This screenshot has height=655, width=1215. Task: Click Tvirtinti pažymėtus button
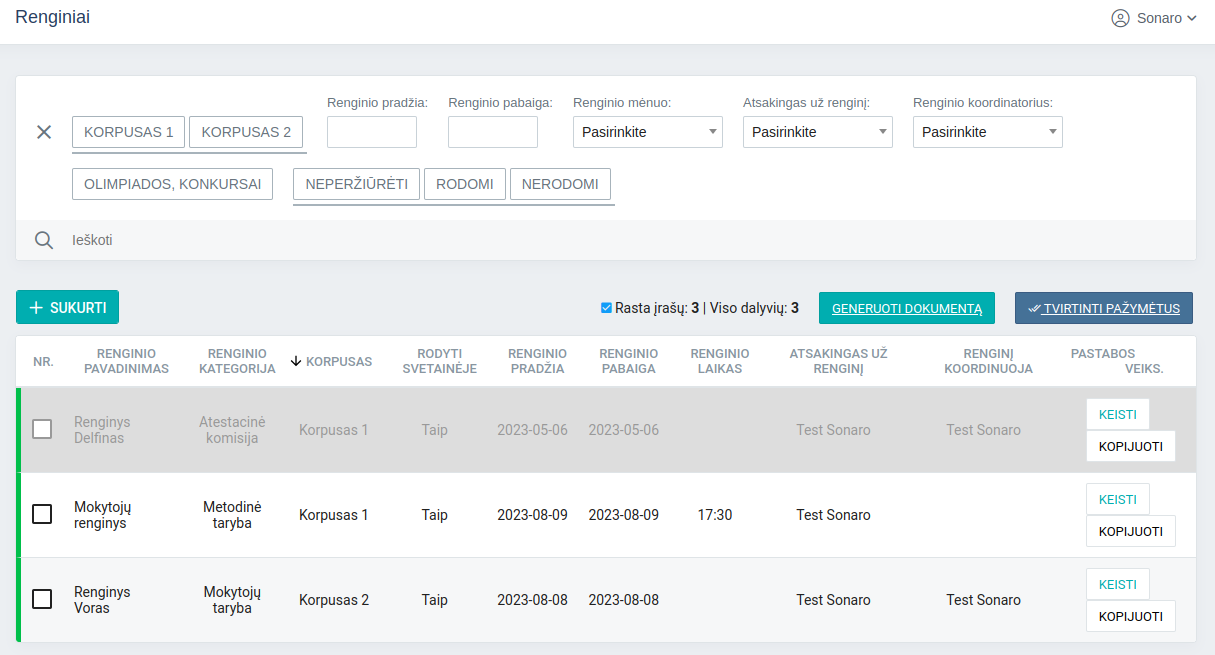[x=1103, y=308]
